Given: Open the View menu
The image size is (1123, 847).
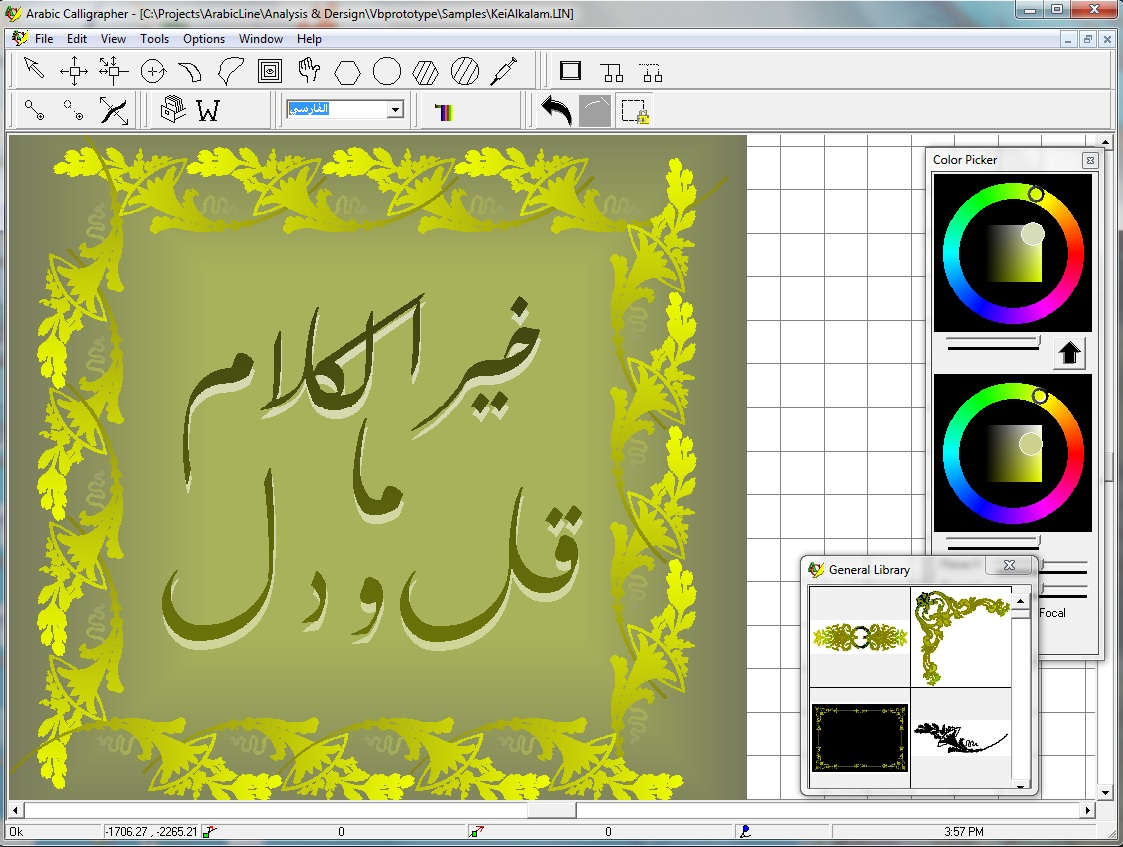Looking at the screenshot, I should point(113,39).
